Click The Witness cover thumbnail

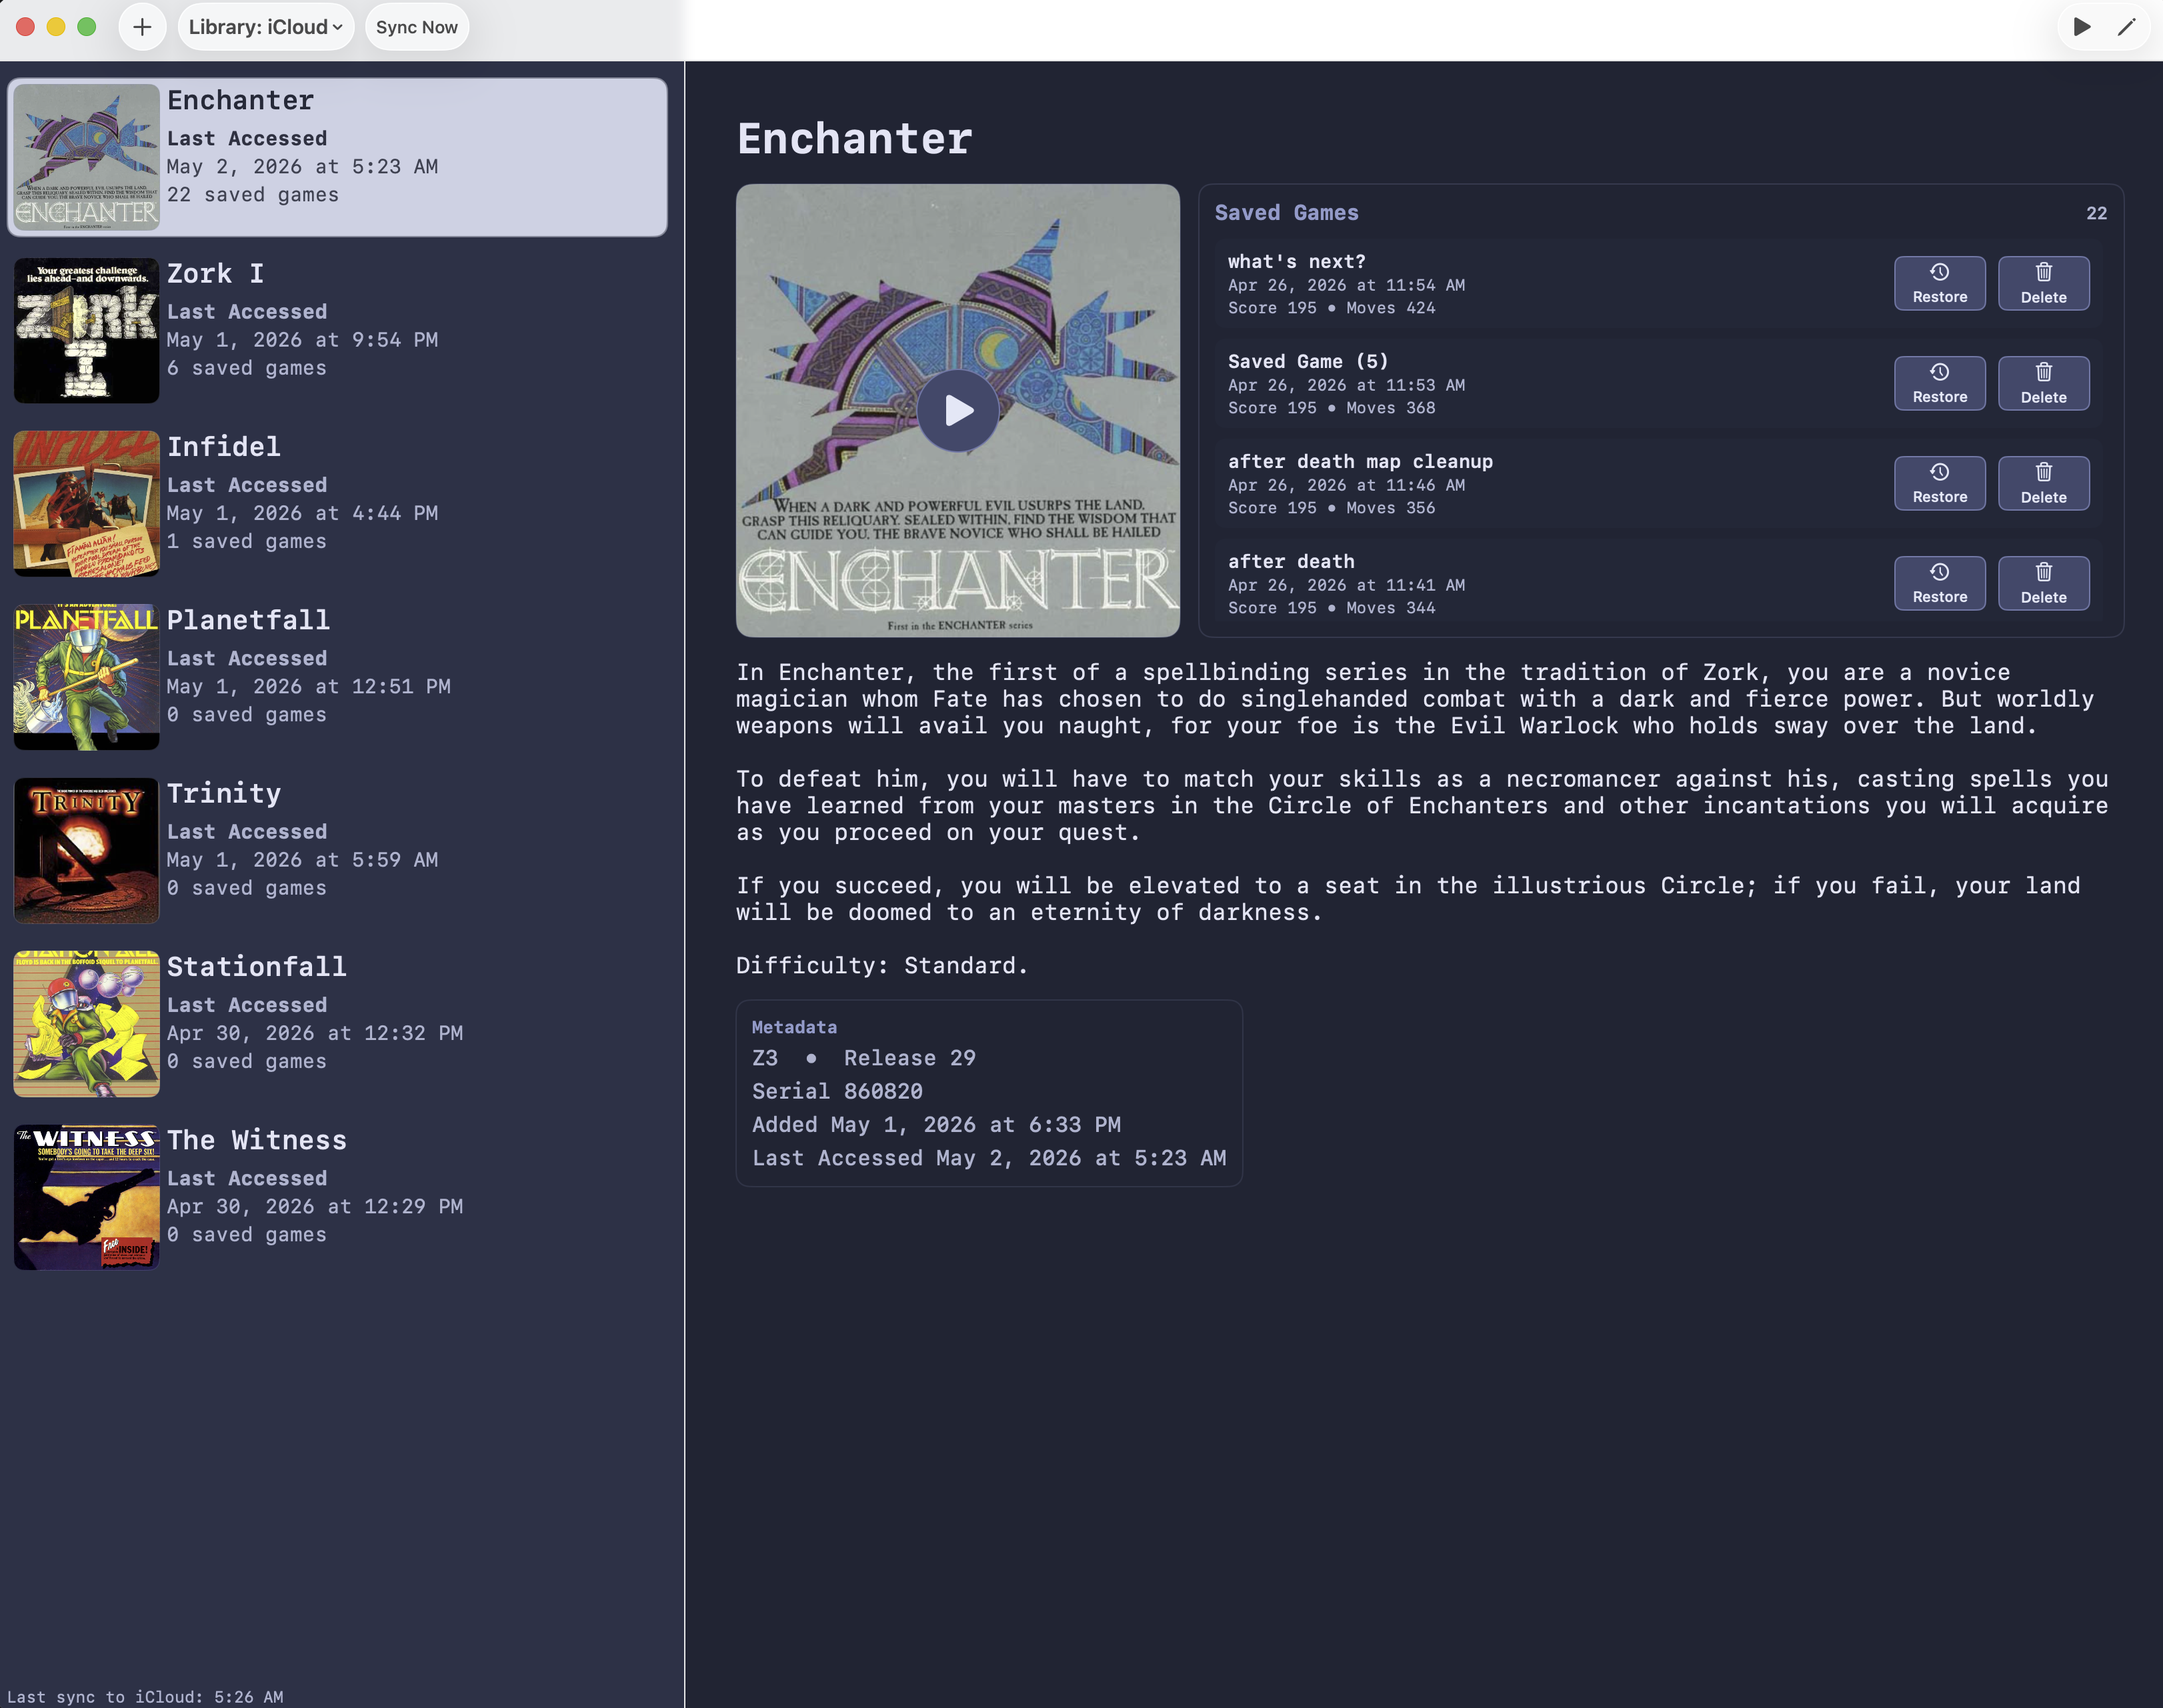pyautogui.click(x=86, y=1197)
